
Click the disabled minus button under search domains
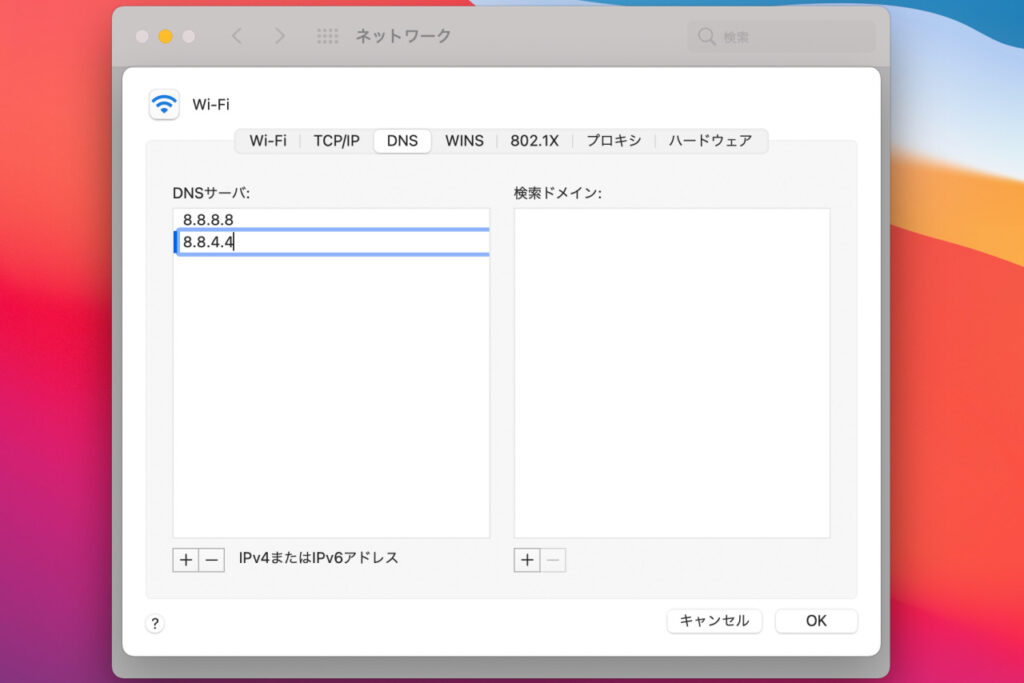point(553,560)
